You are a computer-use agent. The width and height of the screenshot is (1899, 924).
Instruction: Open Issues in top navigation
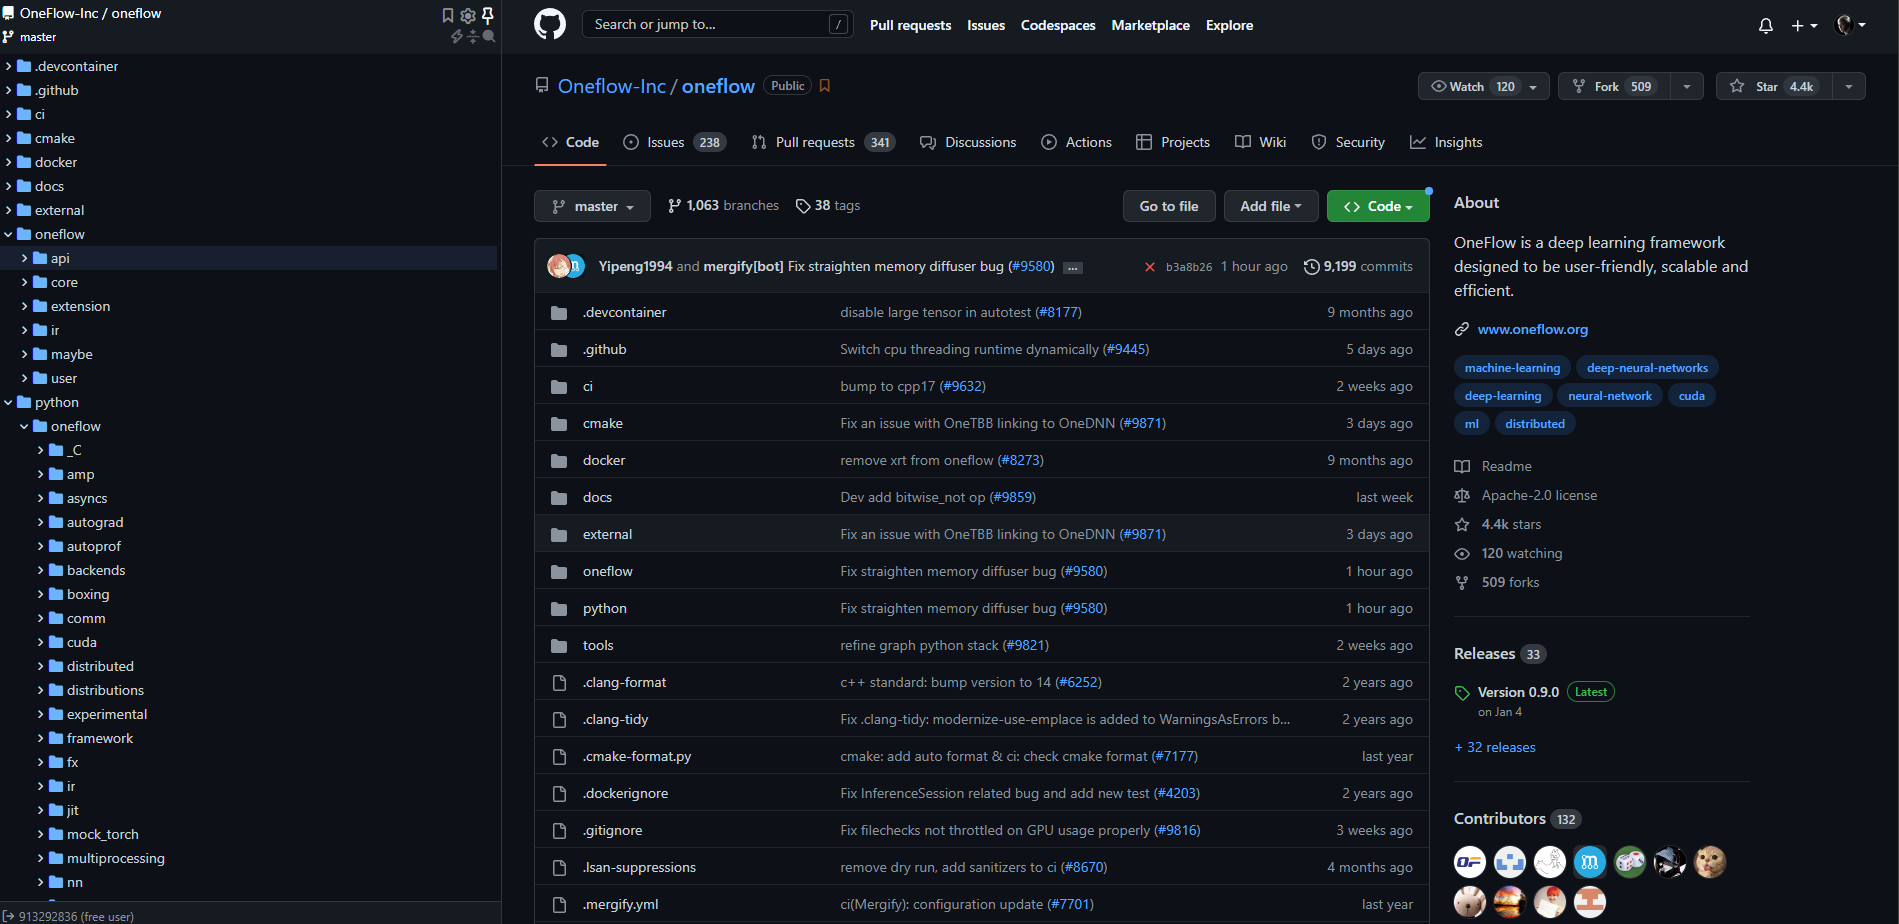click(986, 25)
